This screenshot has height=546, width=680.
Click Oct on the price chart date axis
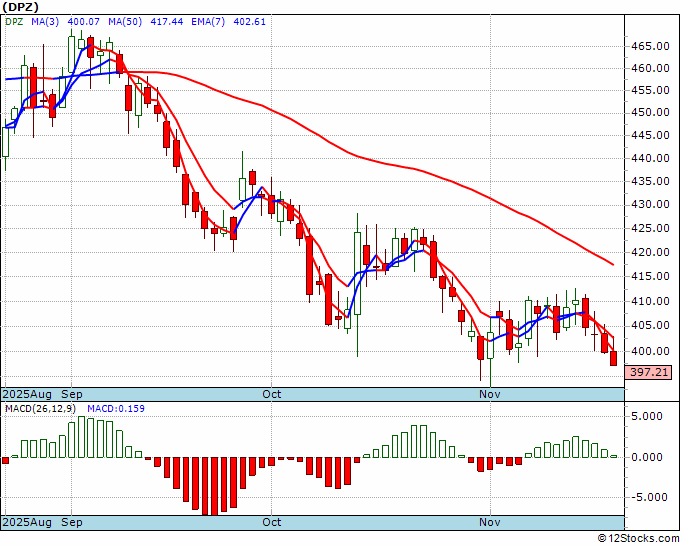point(271,394)
